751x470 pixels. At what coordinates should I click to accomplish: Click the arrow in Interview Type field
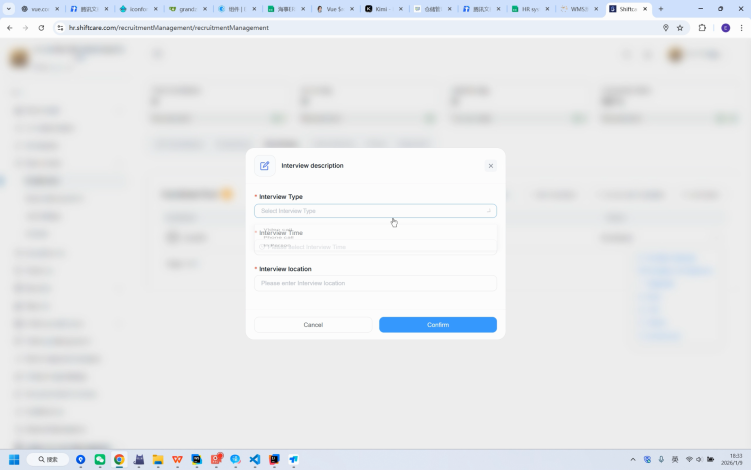(x=488, y=211)
